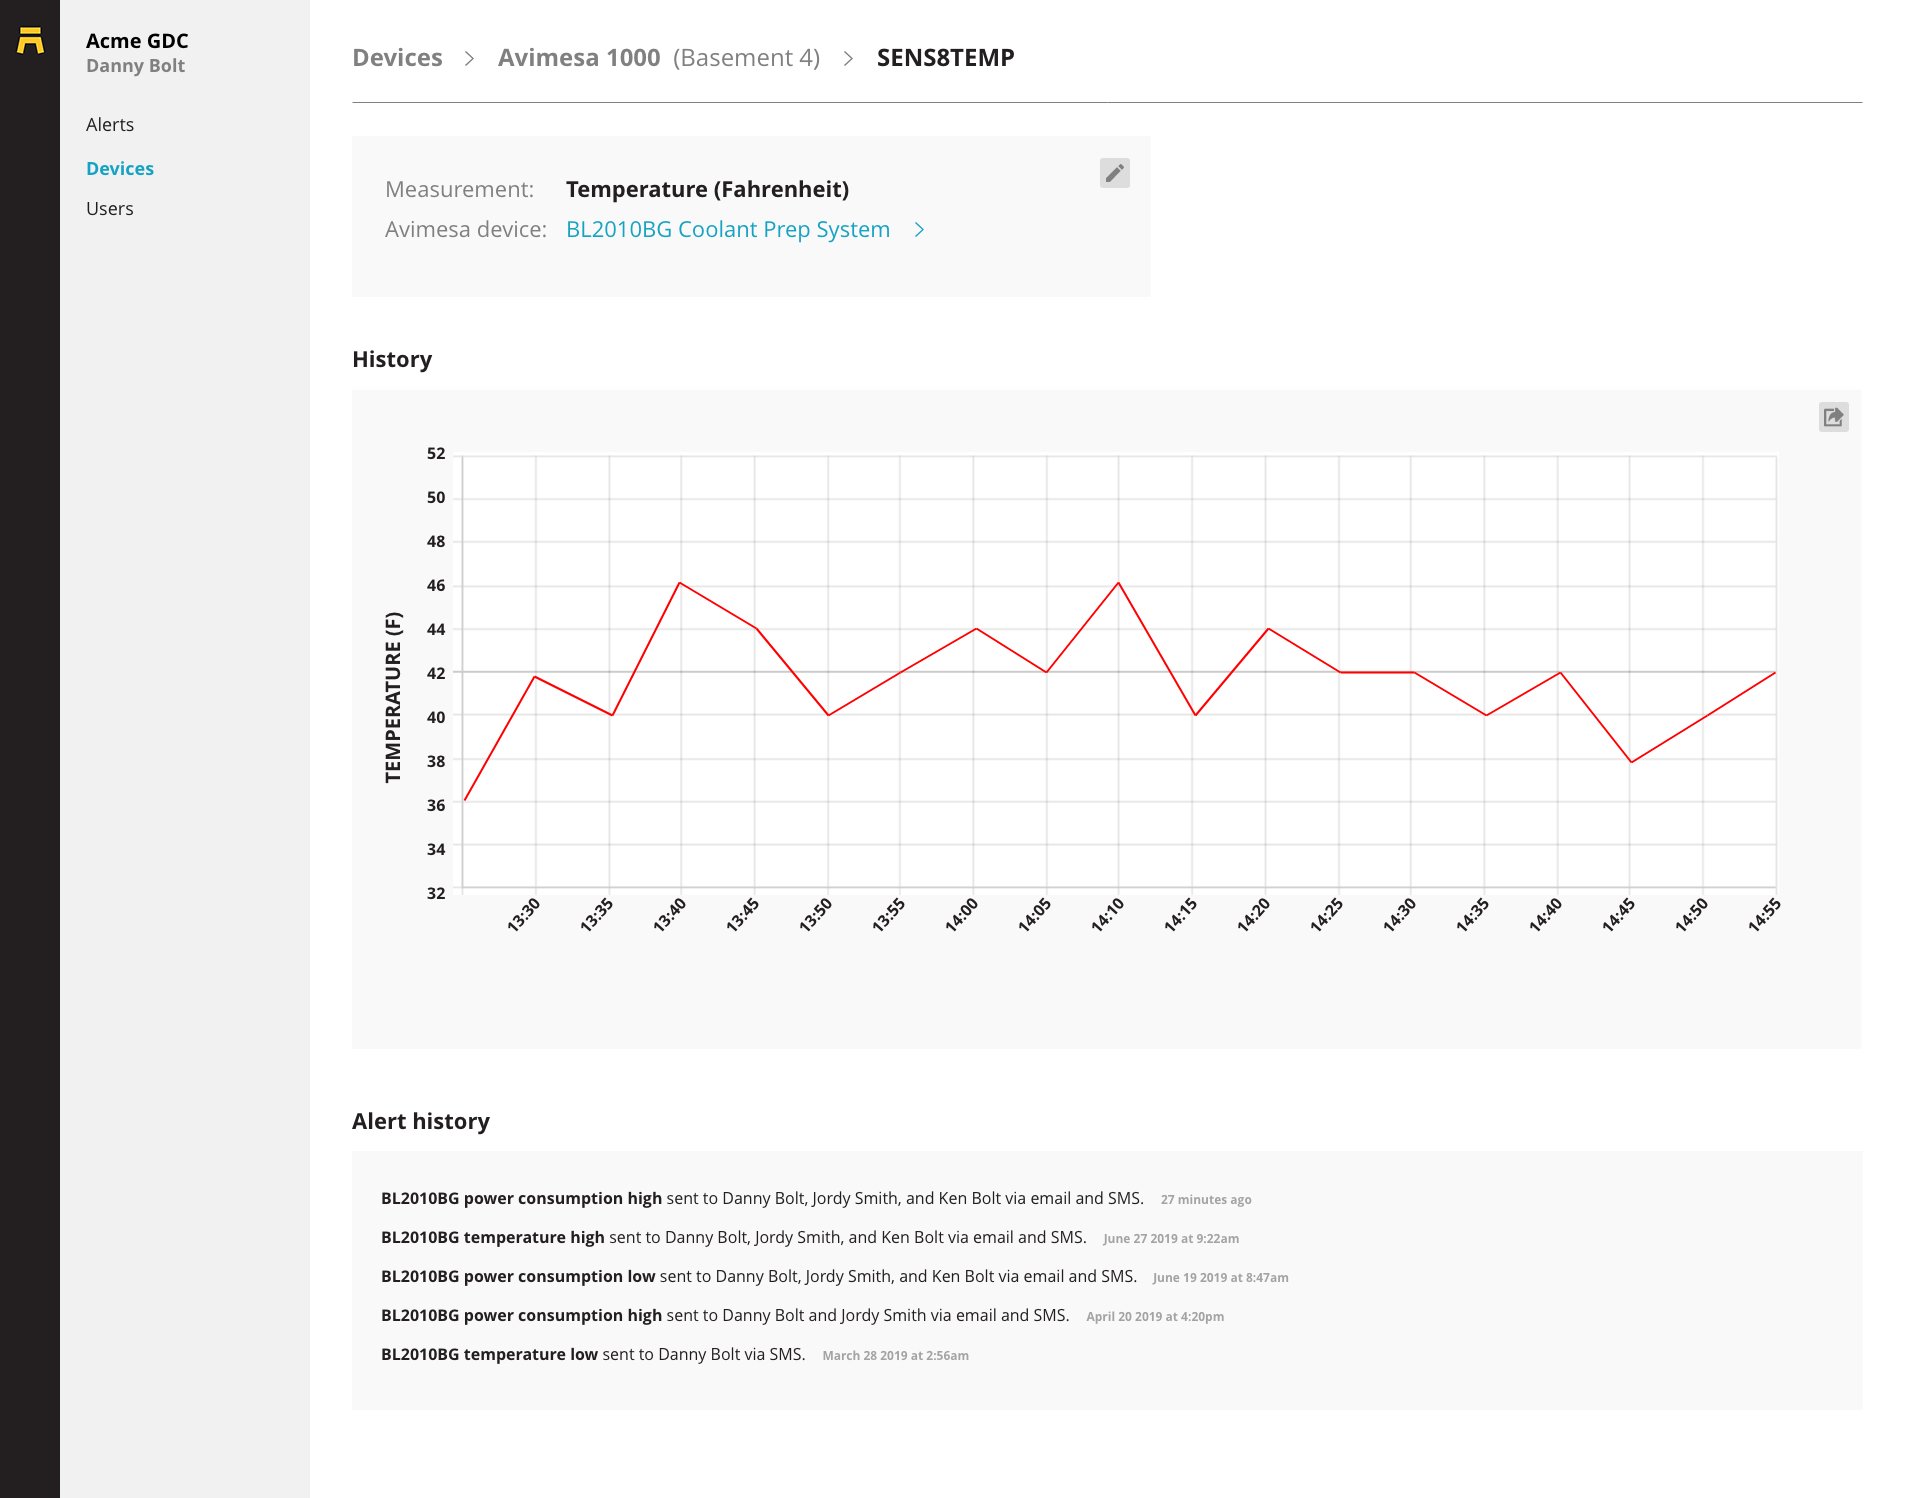Screen dimensions: 1920x1498
Task: Export the temperature history chart
Action: click(1833, 417)
